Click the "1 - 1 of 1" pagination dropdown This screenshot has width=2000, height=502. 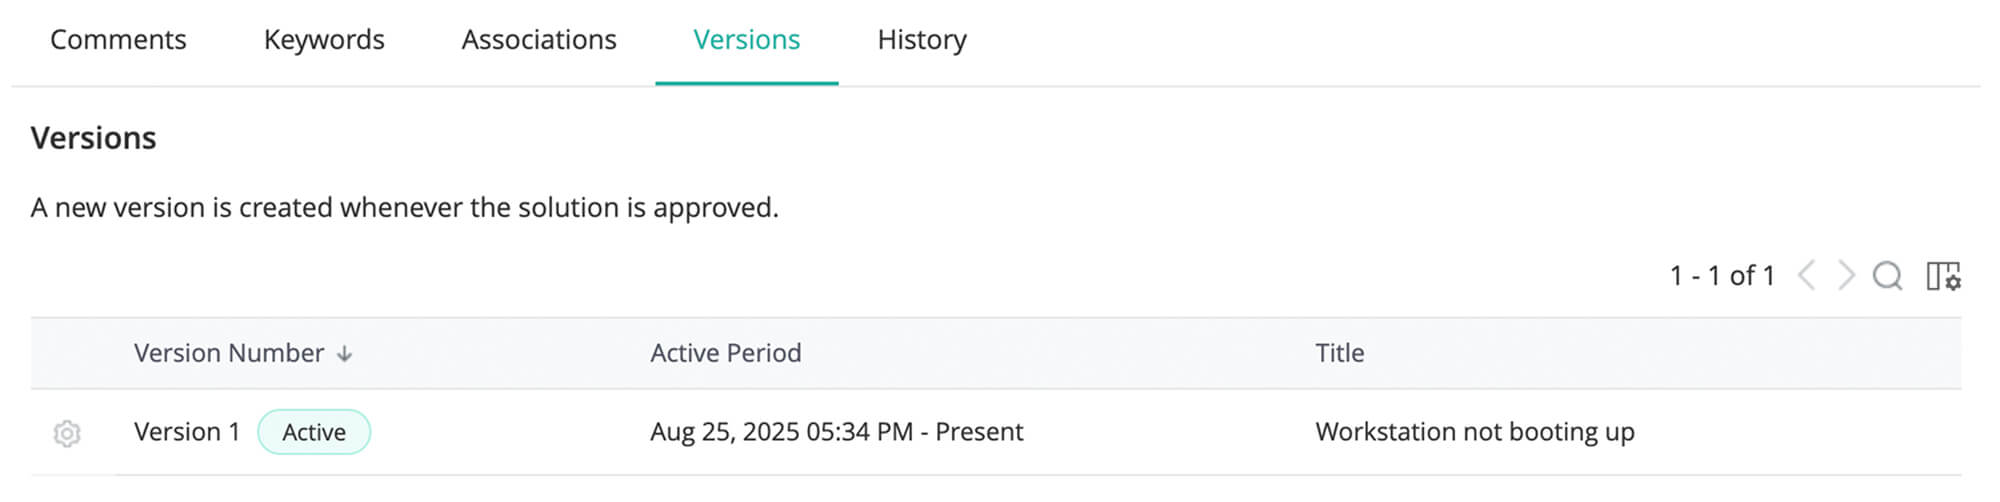click(1721, 275)
